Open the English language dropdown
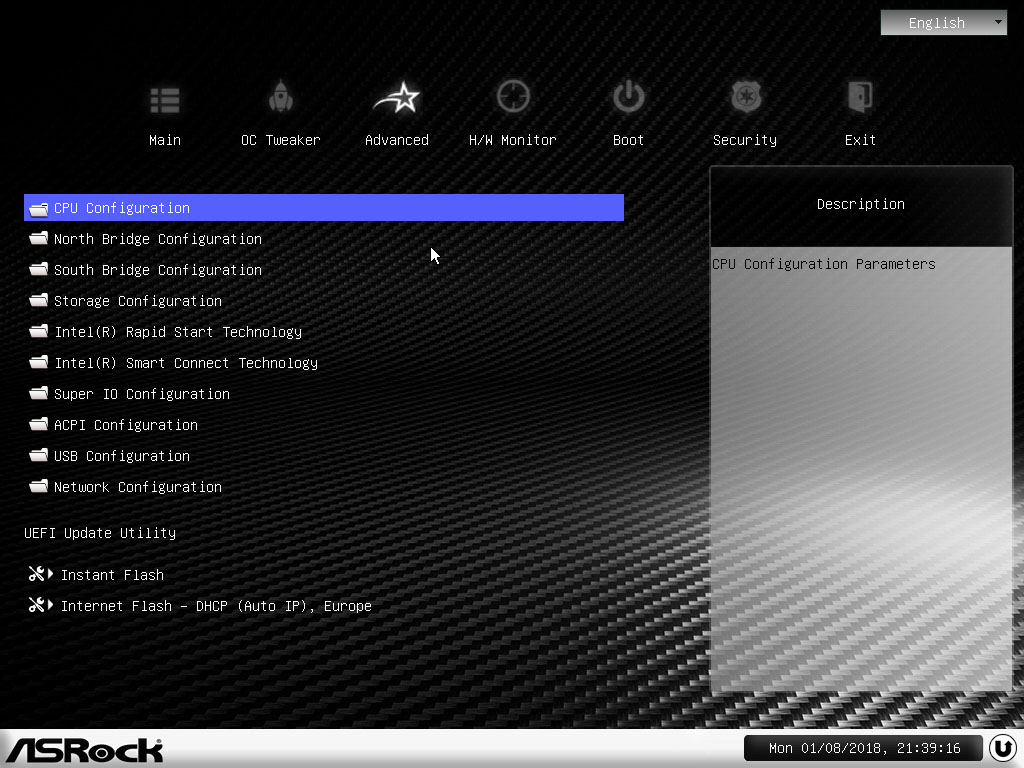 pyautogui.click(x=944, y=23)
